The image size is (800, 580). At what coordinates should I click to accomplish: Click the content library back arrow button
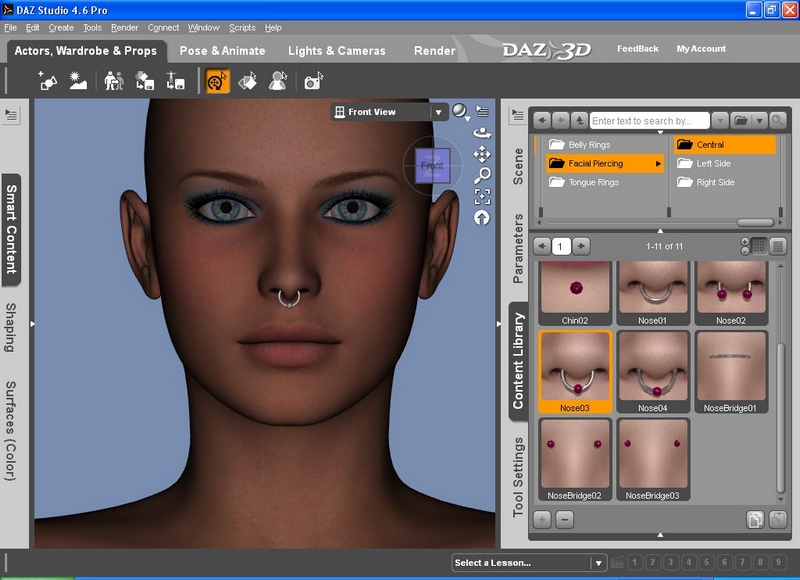pyautogui.click(x=542, y=120)
